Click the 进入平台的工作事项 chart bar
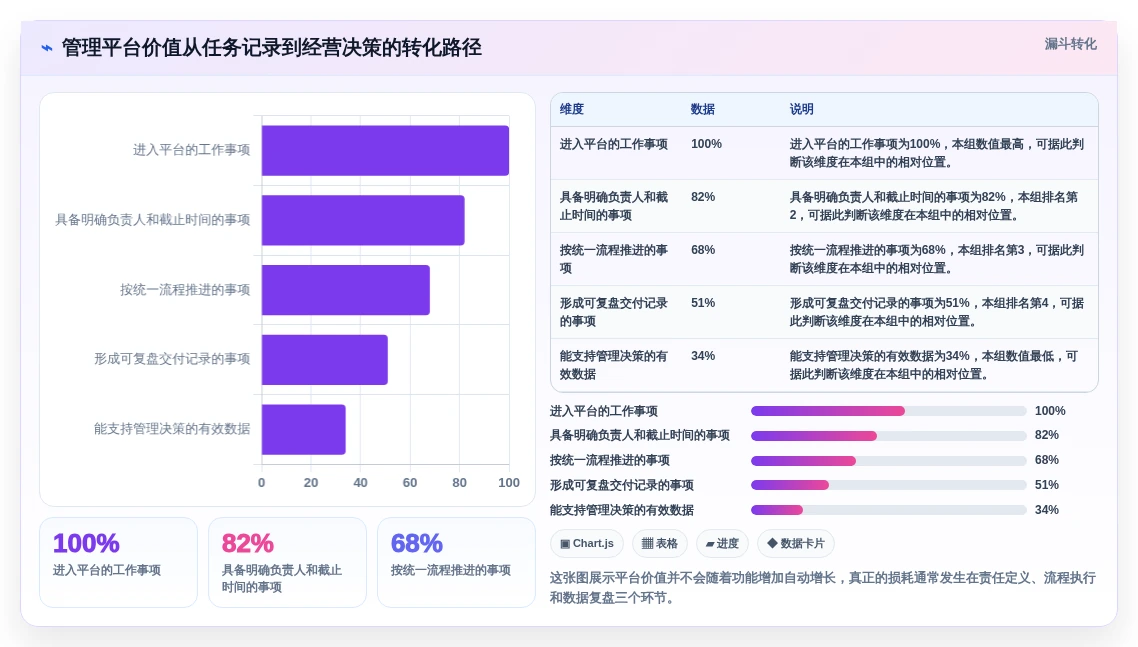Image resolution: width=1138 pixels, height=647 pixels. pyautogui.click(x=385, y=150)
